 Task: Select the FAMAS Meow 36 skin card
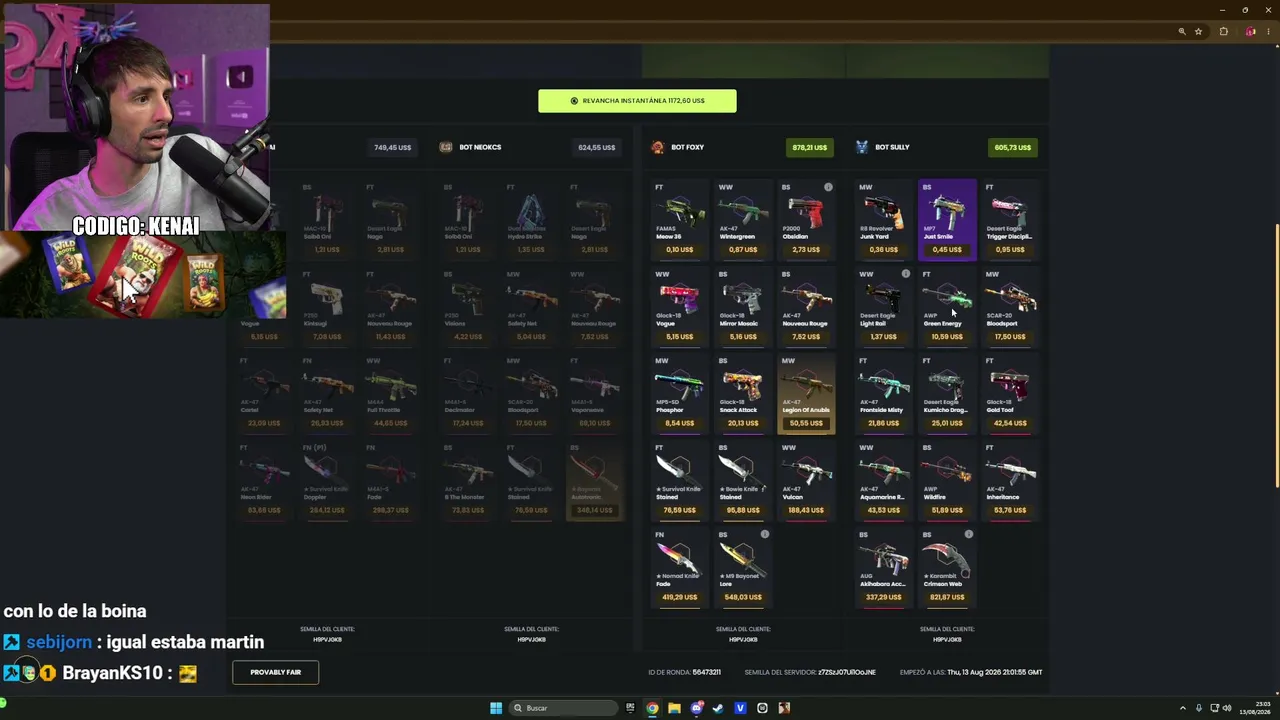point(679,219)
